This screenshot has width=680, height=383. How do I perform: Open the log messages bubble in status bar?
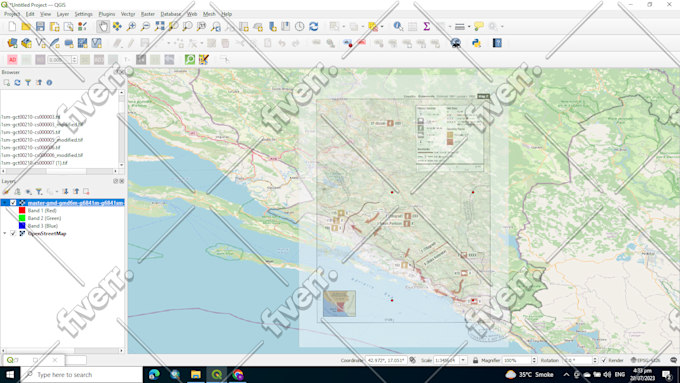[673, 360]
